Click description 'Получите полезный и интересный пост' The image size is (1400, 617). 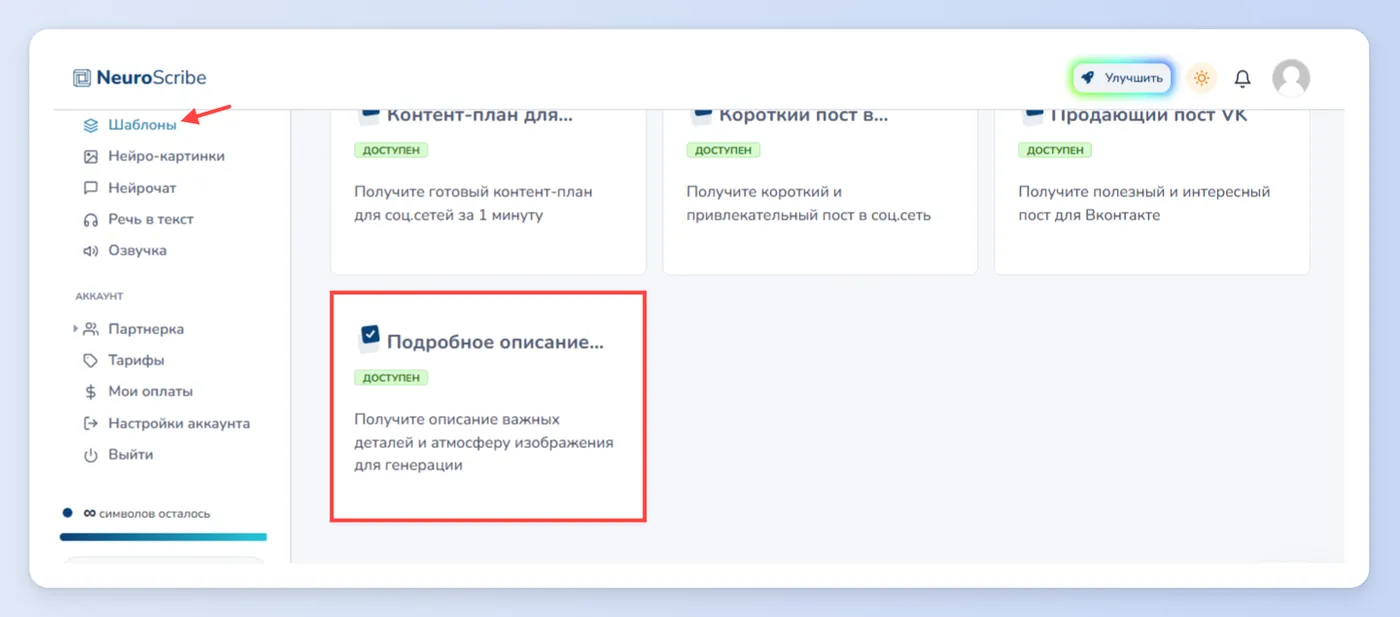click(x=1144, y=203)
